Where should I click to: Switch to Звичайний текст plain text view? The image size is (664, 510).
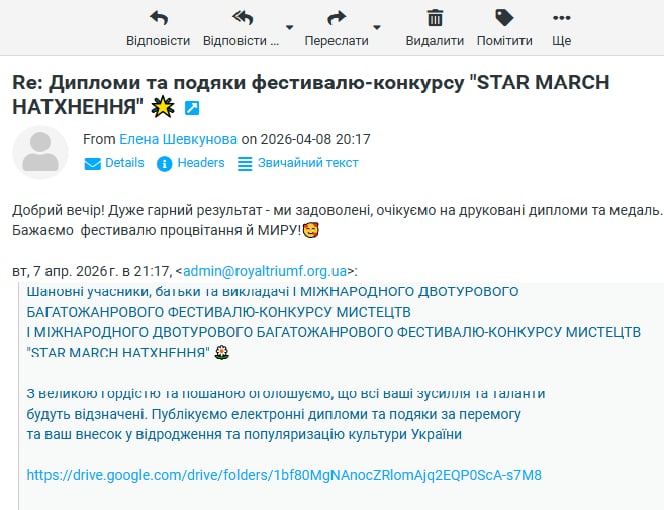pyautogui.click(x=298, y=163)
